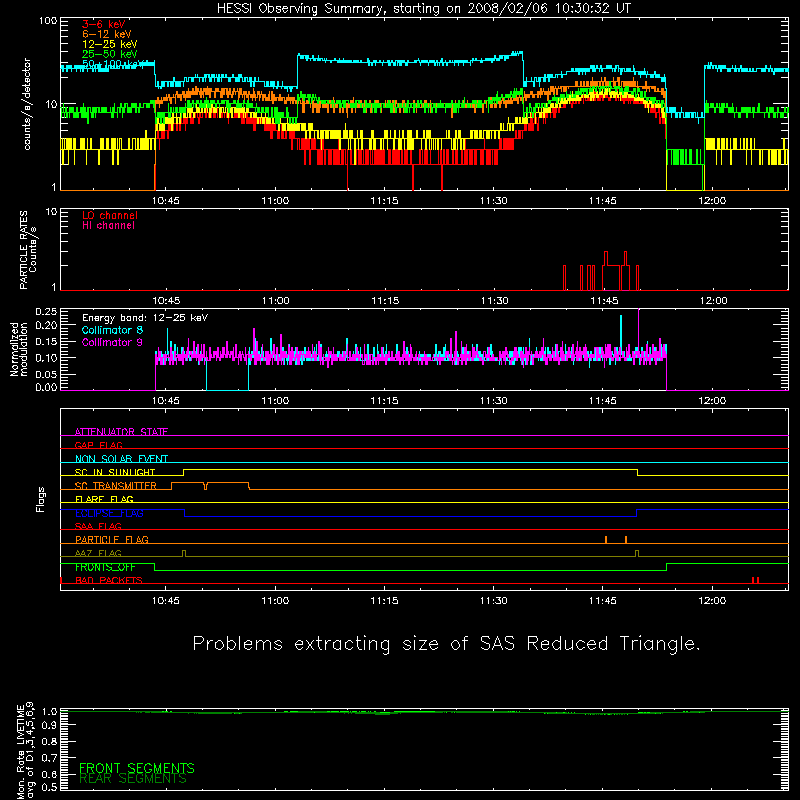Click the 12:00 tick under modulation plot
Screen dimensions: 800x800
(712, 401)
